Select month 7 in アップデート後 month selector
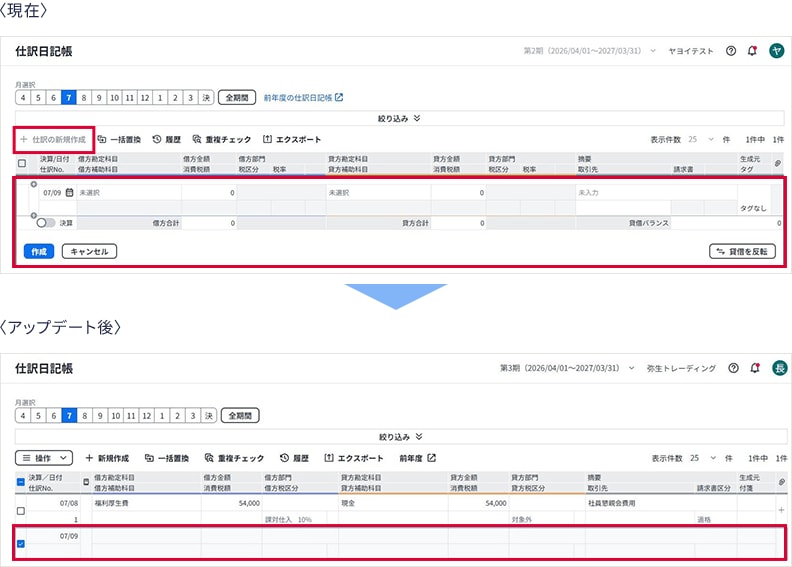Screen dimensions: 792x567 69,416
